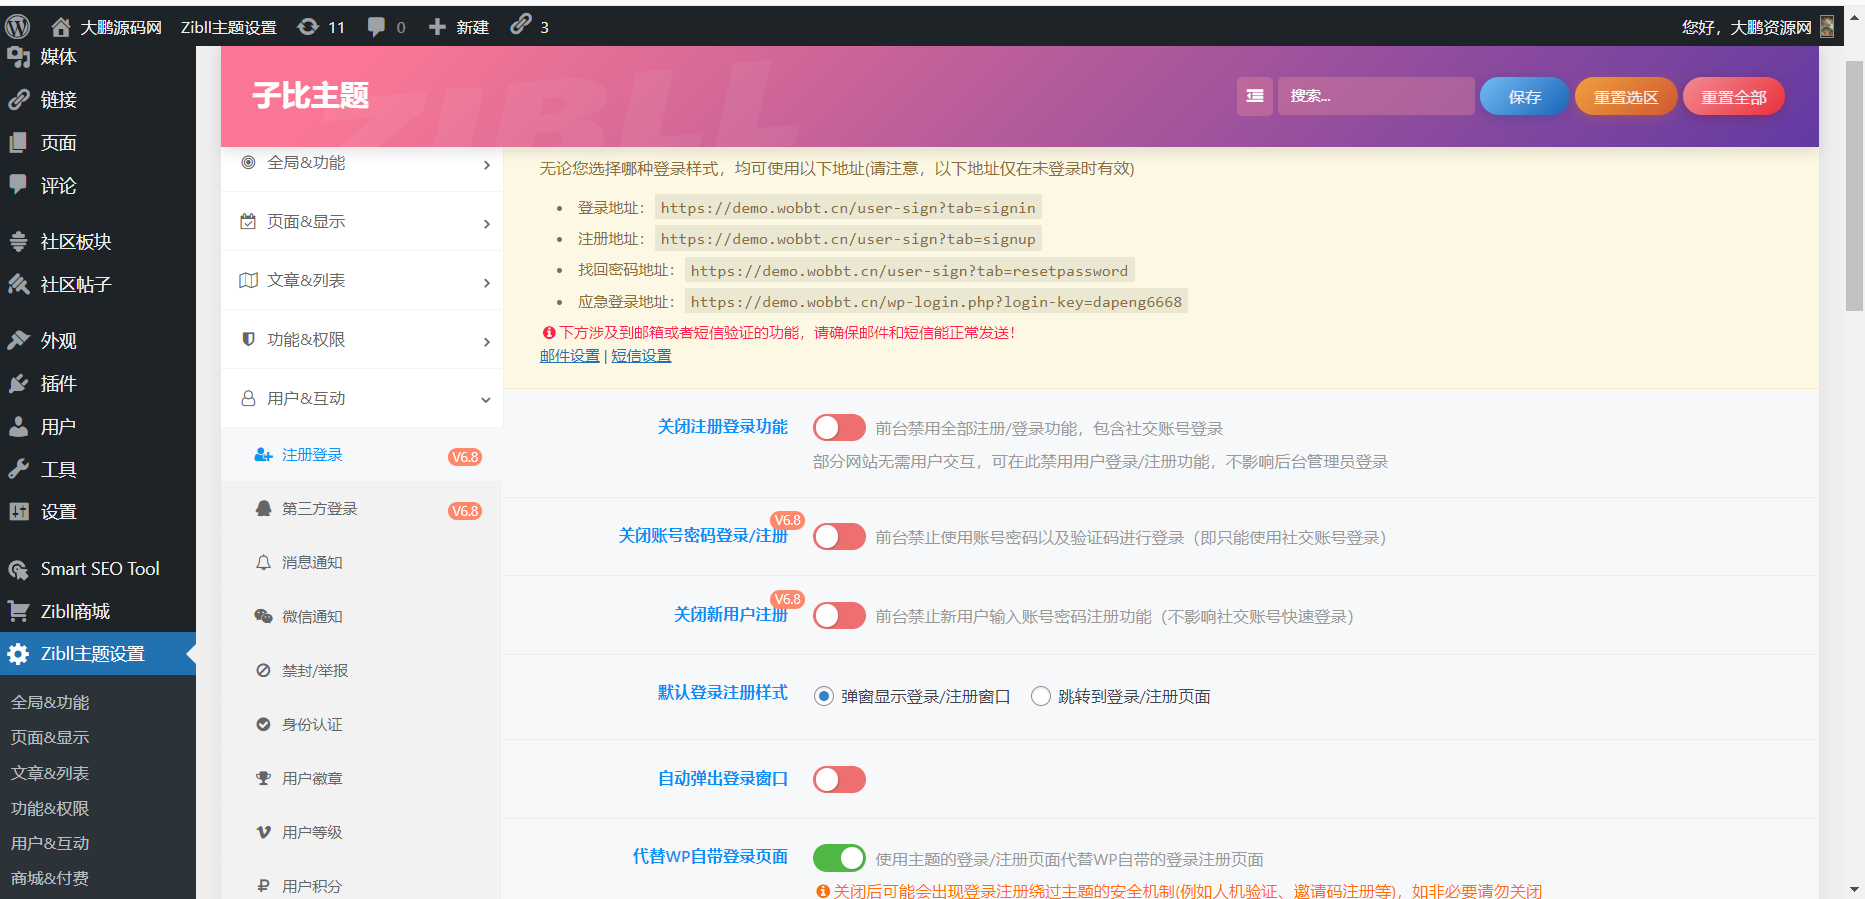Collapse the 用户&互动 settings section
This screenshot has height=899, width=1865.
[362, 399]
